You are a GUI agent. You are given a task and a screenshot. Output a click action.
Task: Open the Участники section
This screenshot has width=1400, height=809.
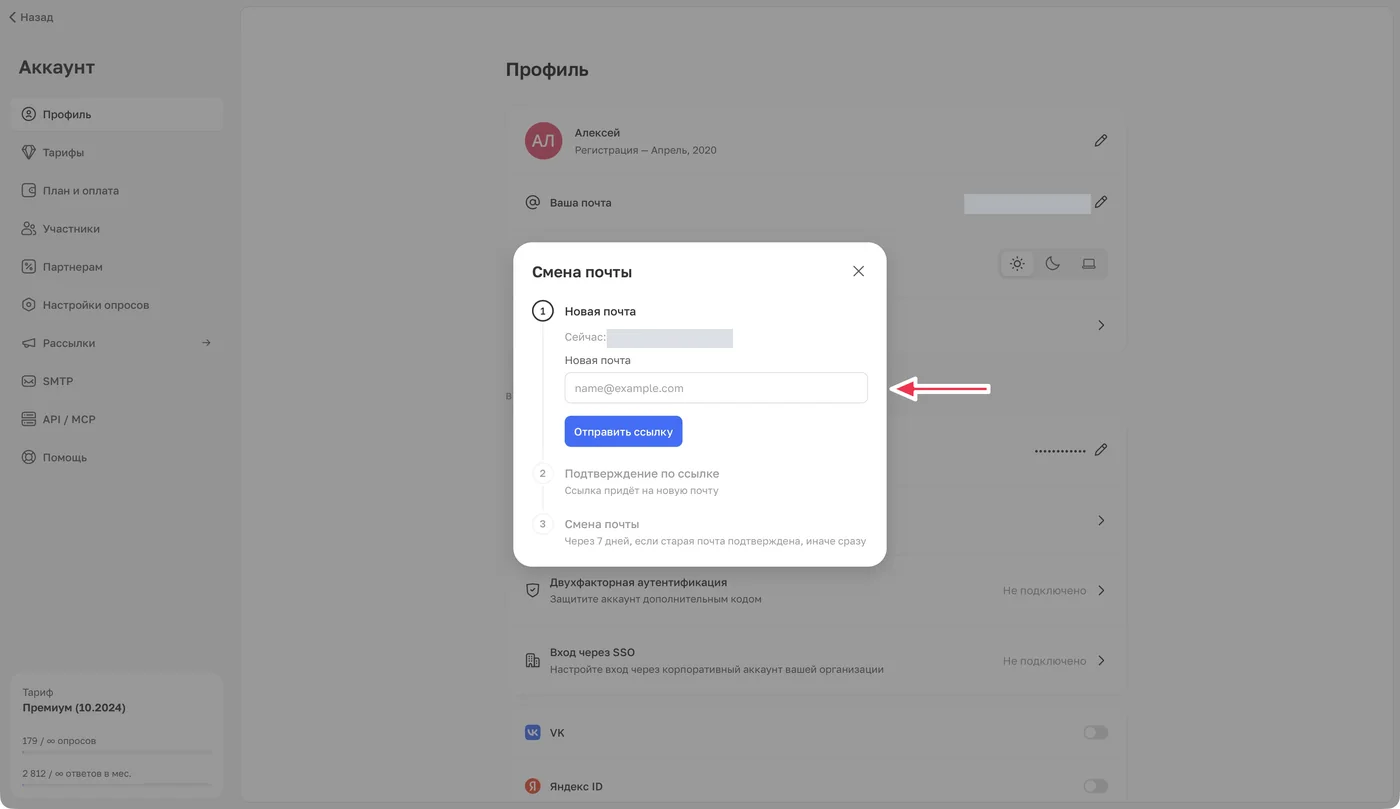point(117,229)
